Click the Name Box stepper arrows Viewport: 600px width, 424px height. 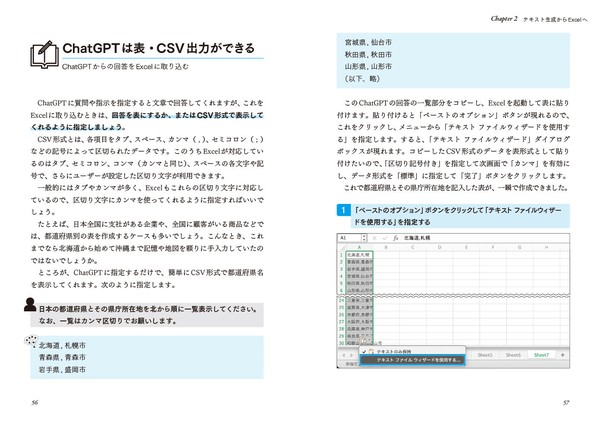[364, 238]
